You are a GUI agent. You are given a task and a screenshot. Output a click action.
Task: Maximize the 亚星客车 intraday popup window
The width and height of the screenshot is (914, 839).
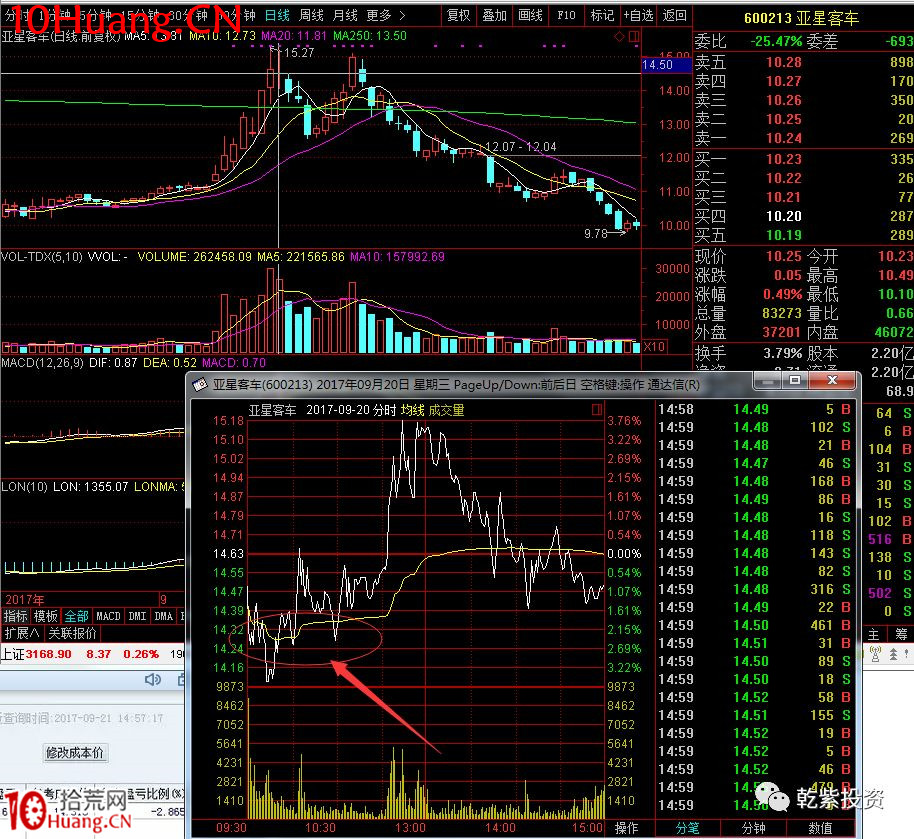(x=795, y=380)
